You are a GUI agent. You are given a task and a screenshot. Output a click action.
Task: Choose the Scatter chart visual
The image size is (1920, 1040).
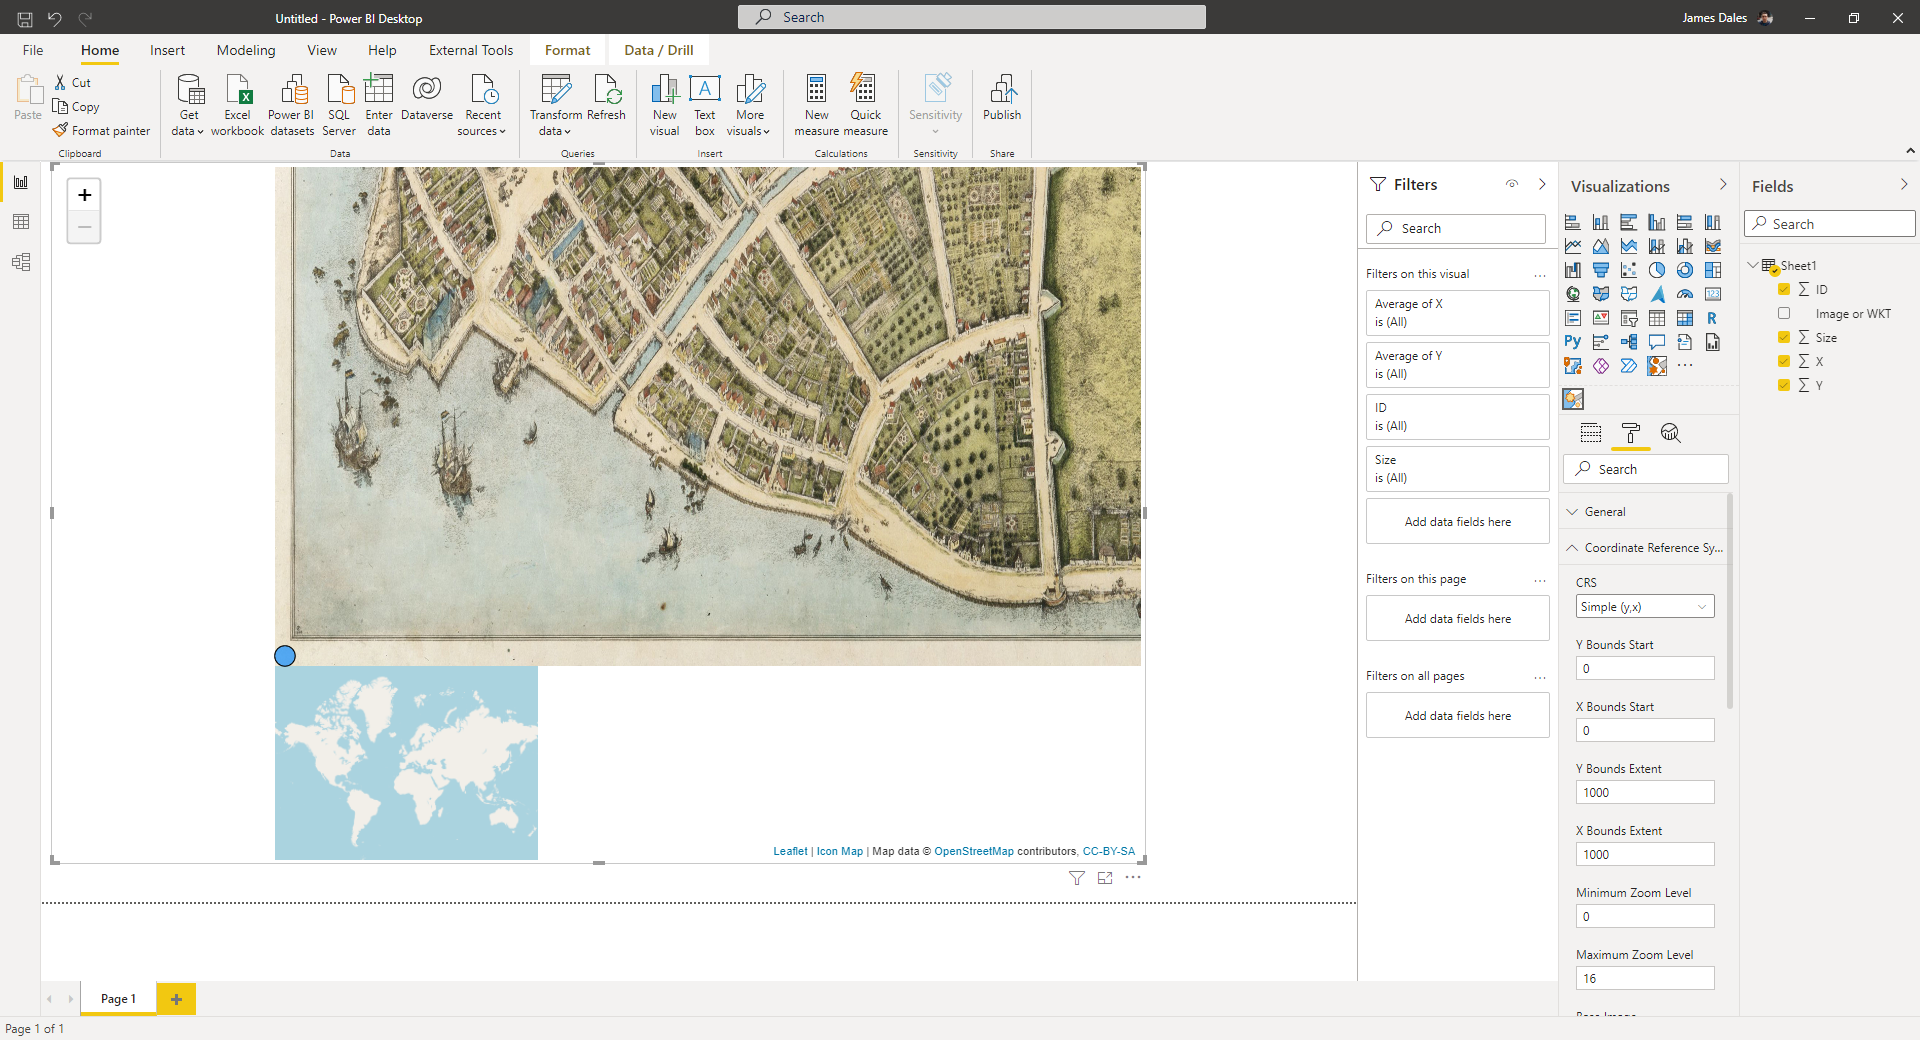[1629, 270]
